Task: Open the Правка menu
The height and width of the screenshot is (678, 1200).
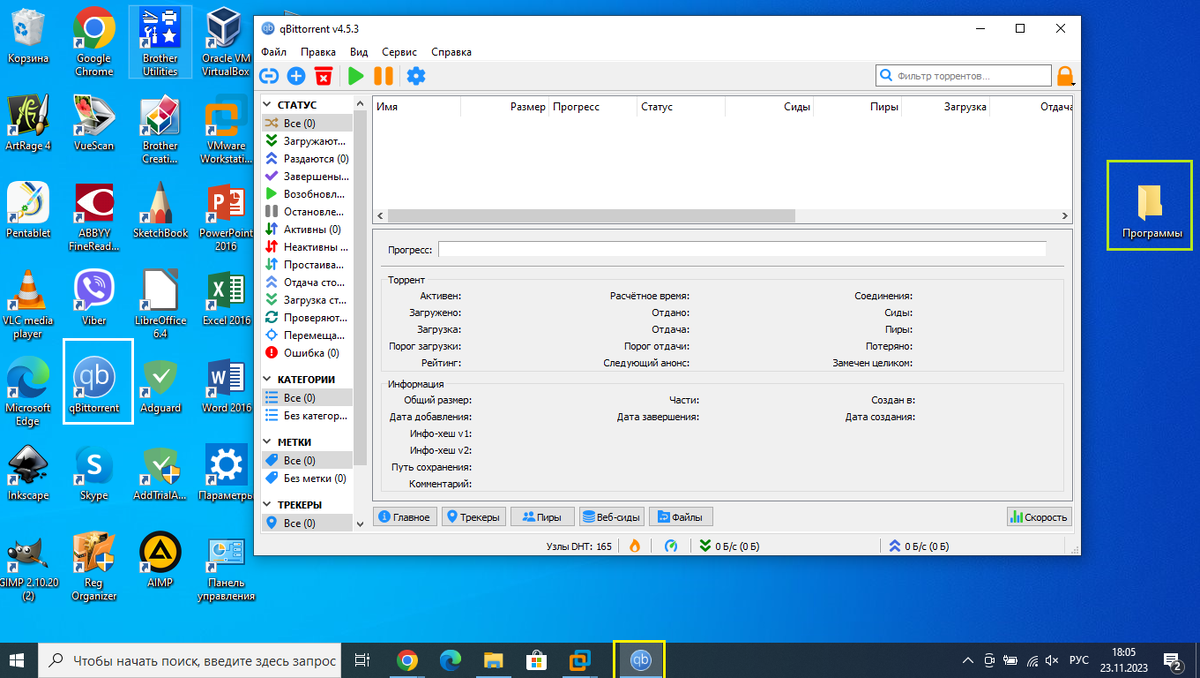Action: pos(318,52)
